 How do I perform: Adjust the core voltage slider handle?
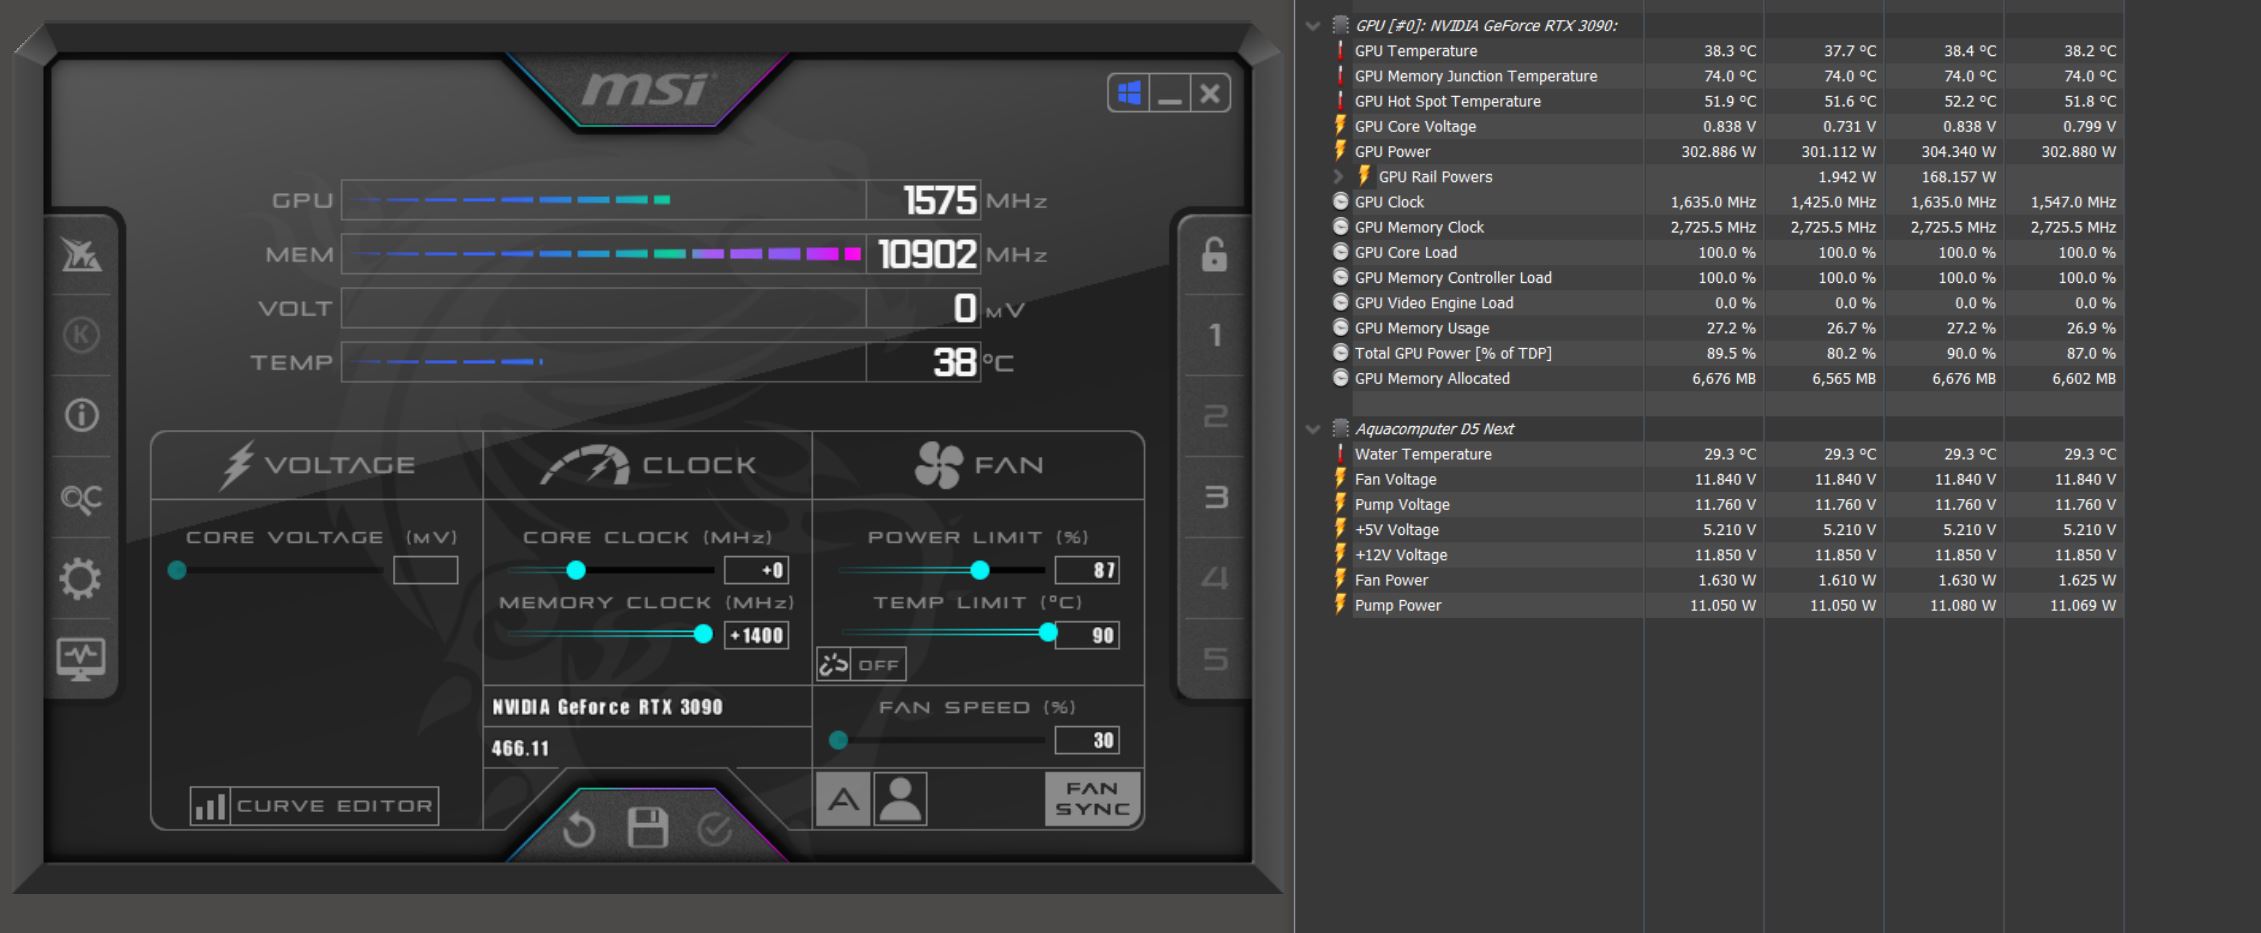click(x=177, y=570)
